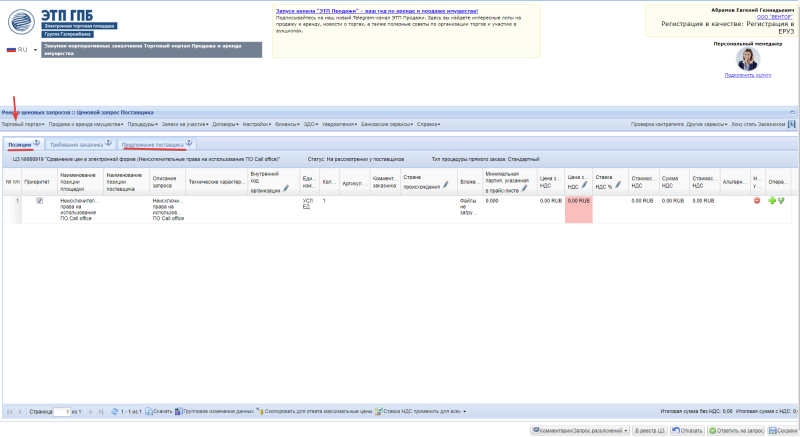Open Справка menu

tap(429, 124)
